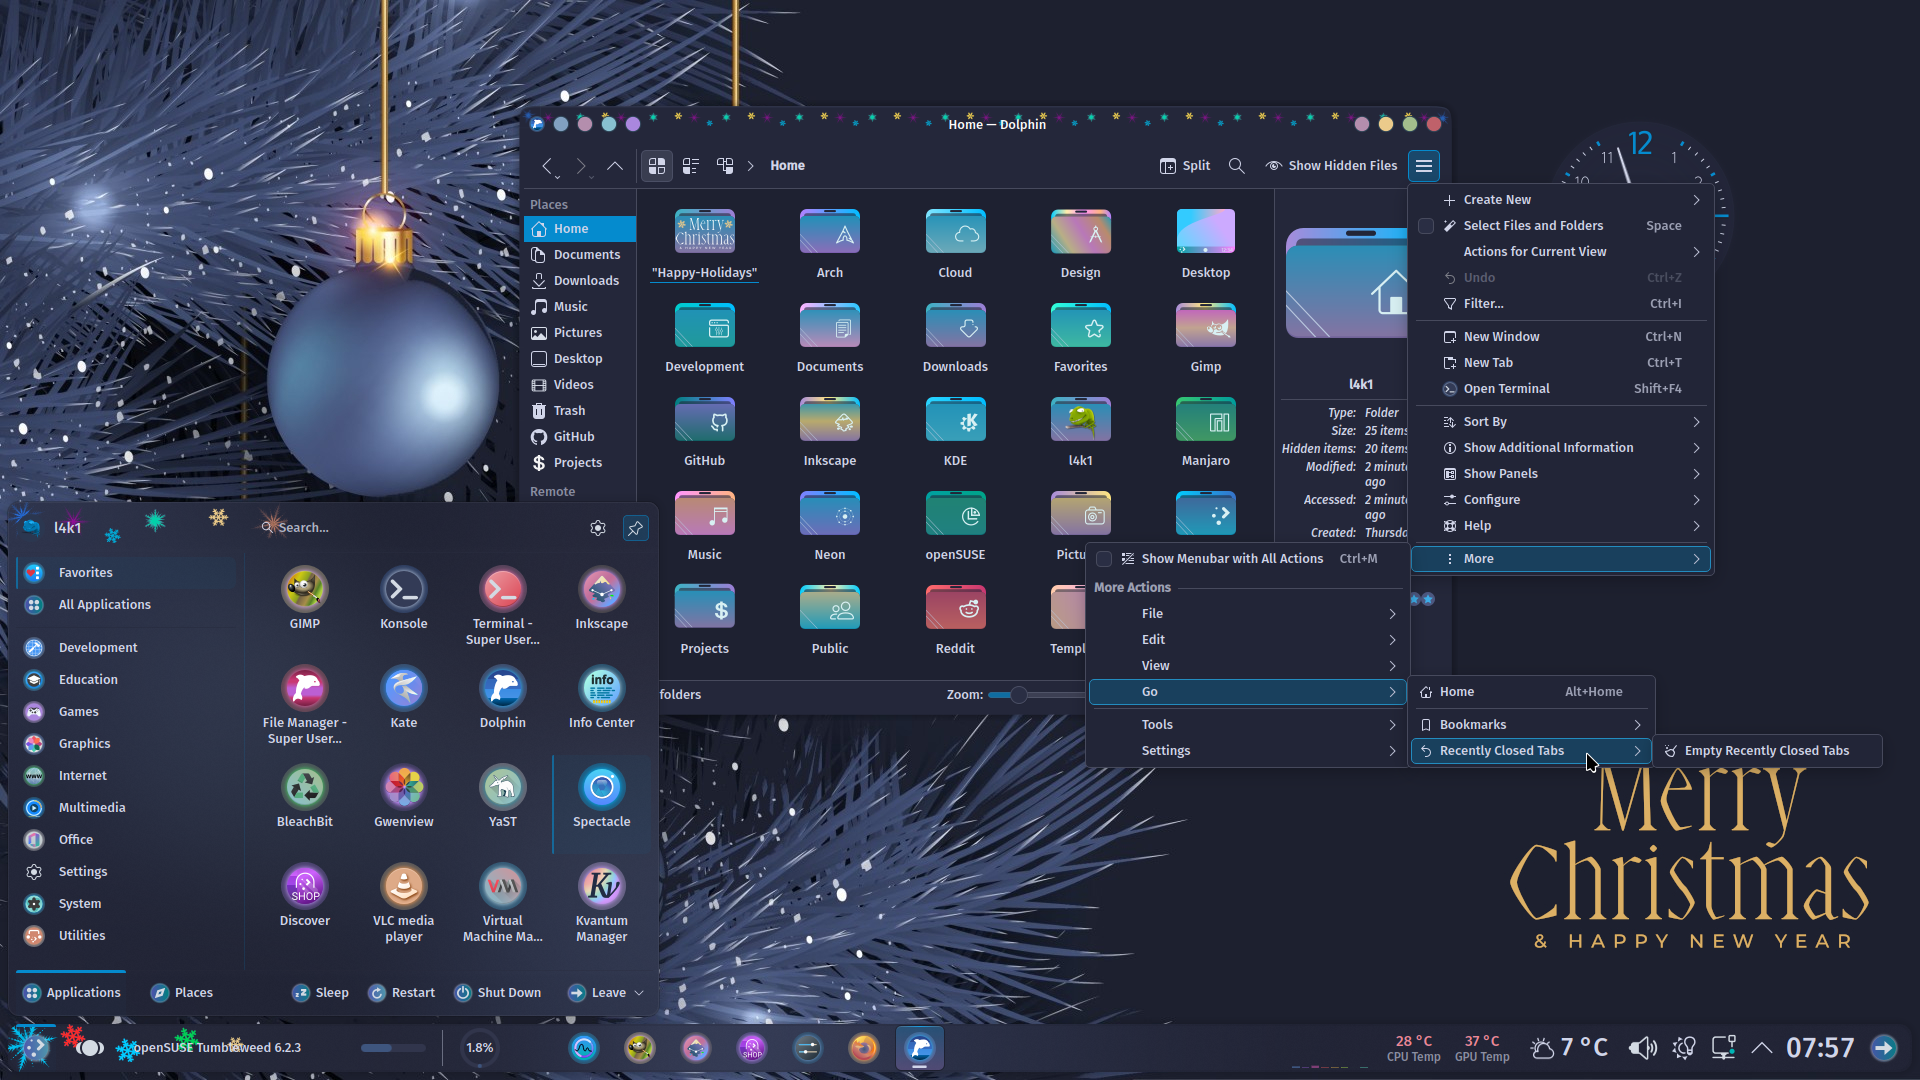Image resolution: width=1920 pixels, height=1080 pixels.
Task: Open the Reddit folder
Action: pos(955,619)
